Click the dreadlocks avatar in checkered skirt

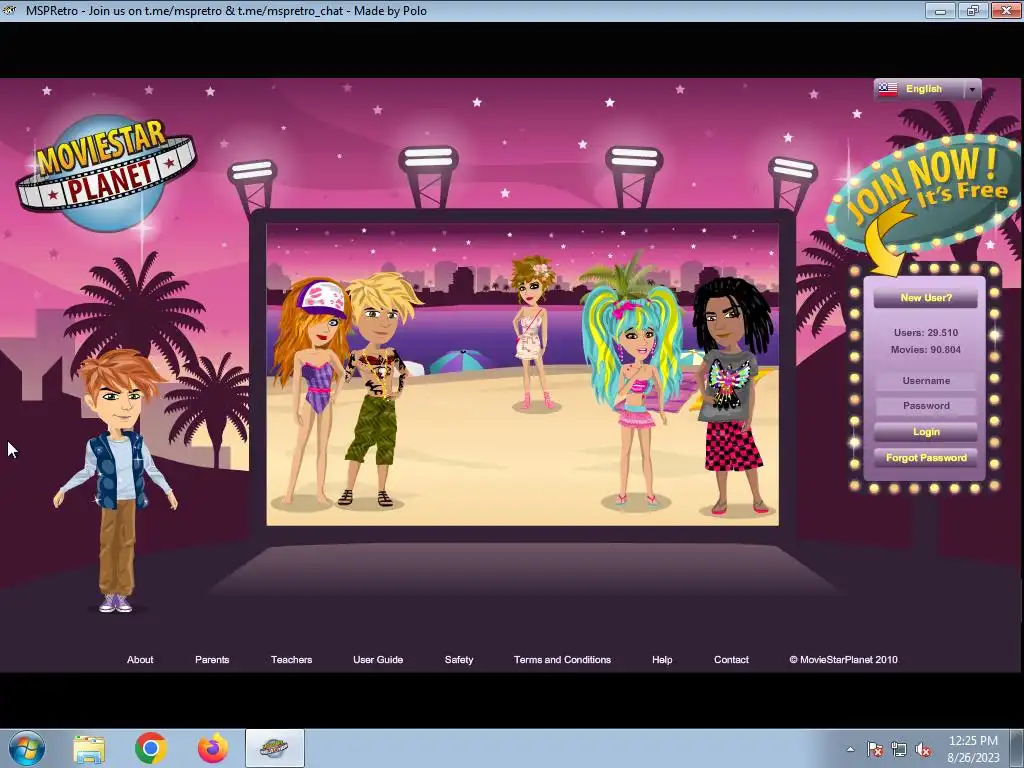coord(731,396)
